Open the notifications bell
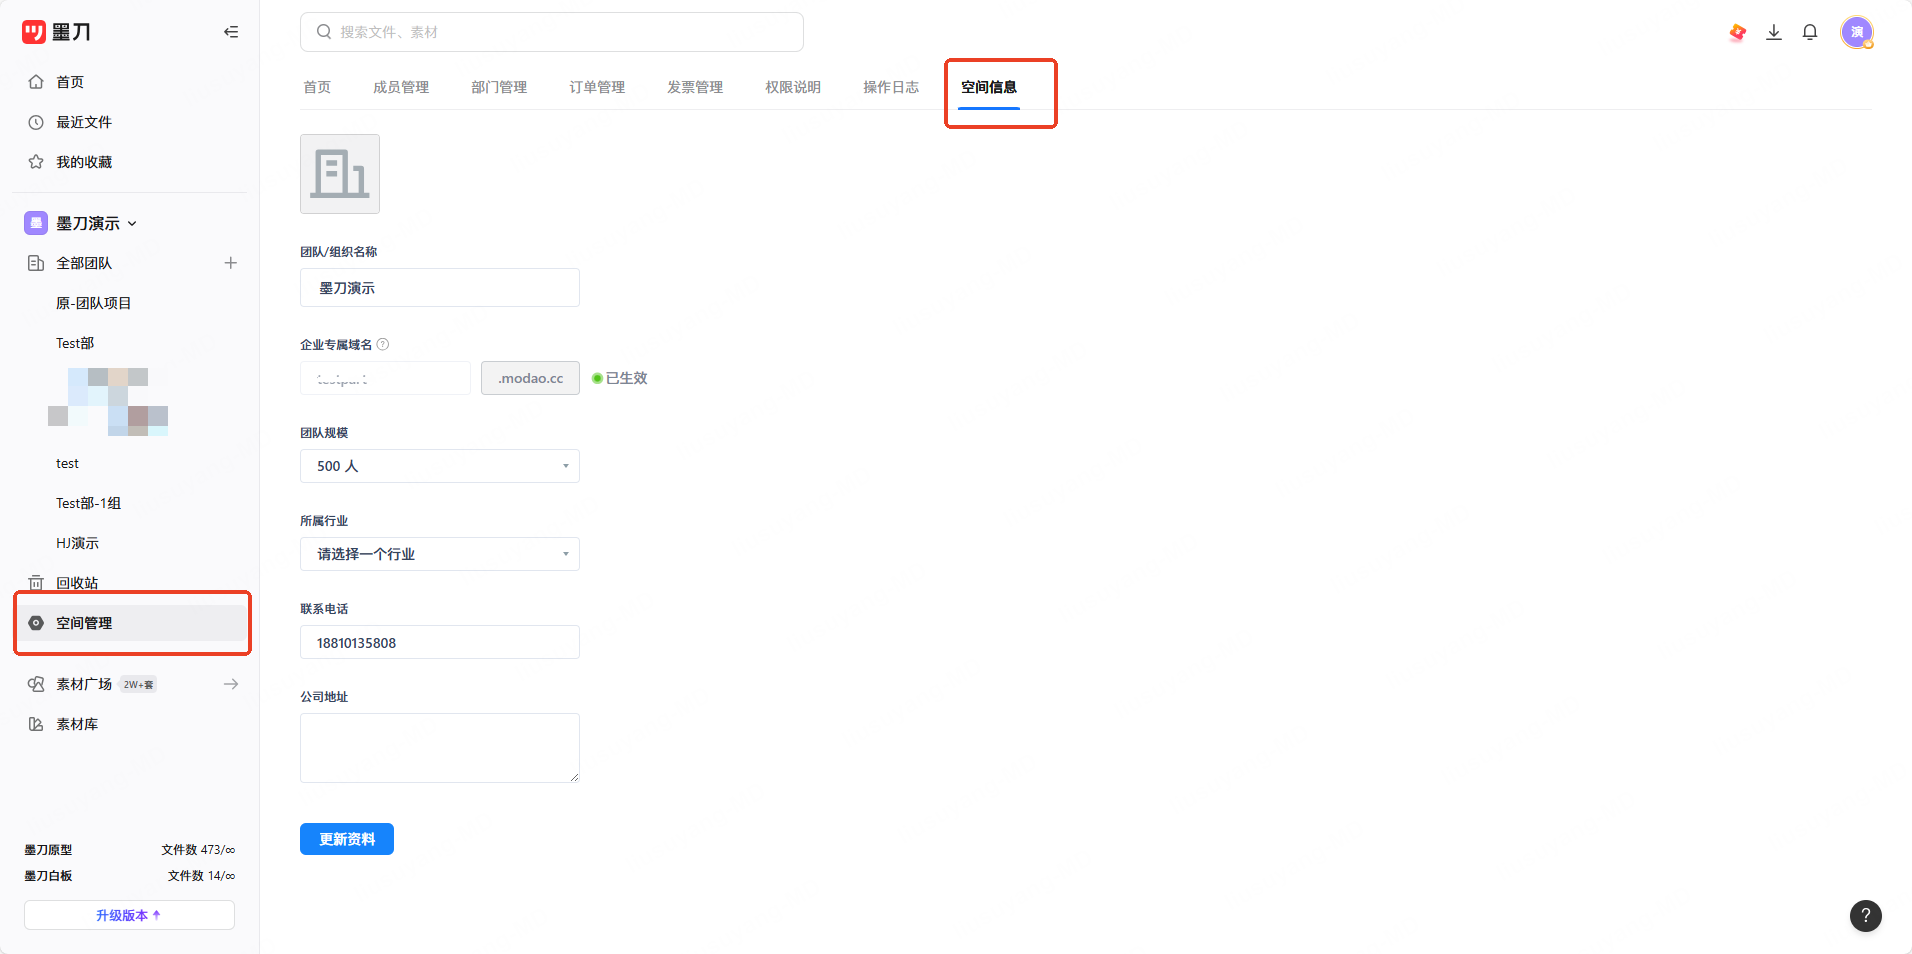The height and width of the screenshot is (954, 1912). (x=1810, y=32)
